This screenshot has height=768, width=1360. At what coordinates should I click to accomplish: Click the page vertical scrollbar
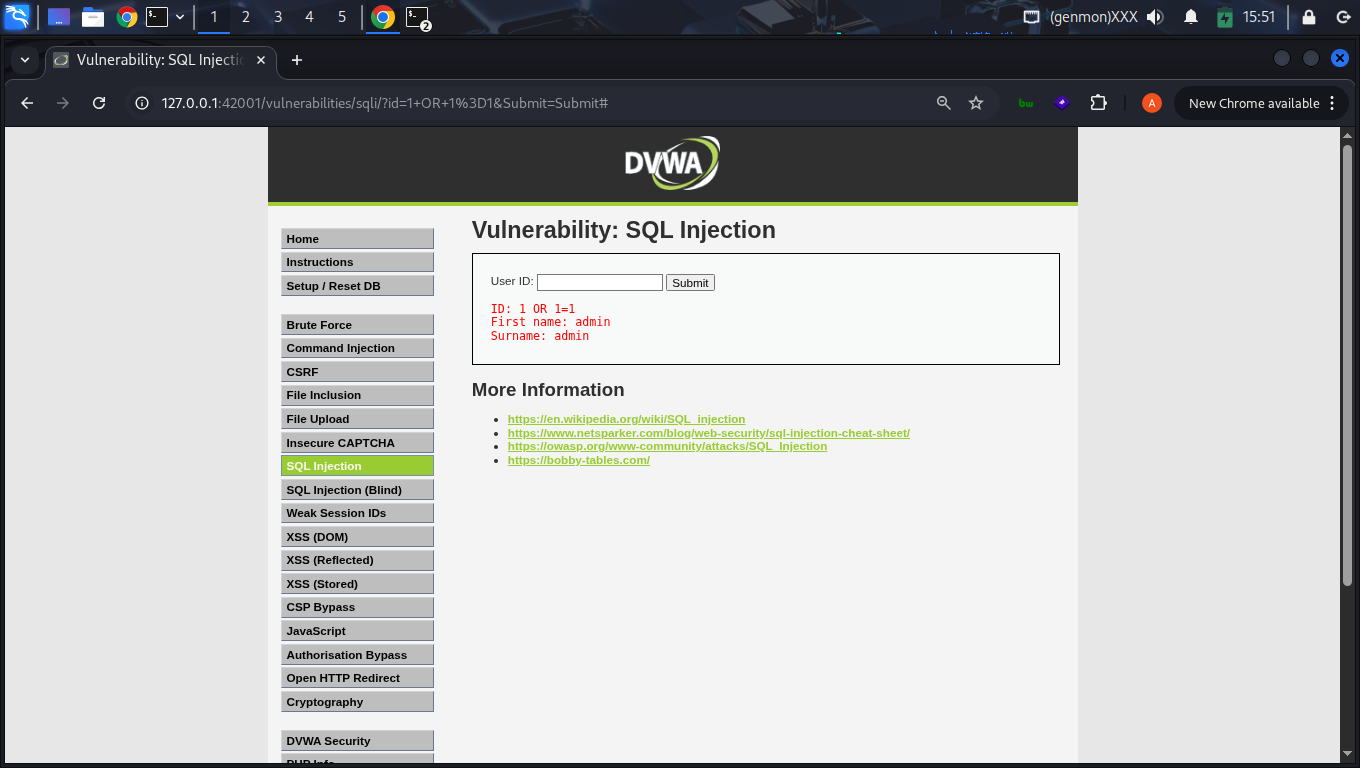pyautogui.click(x=1347, y=400)
